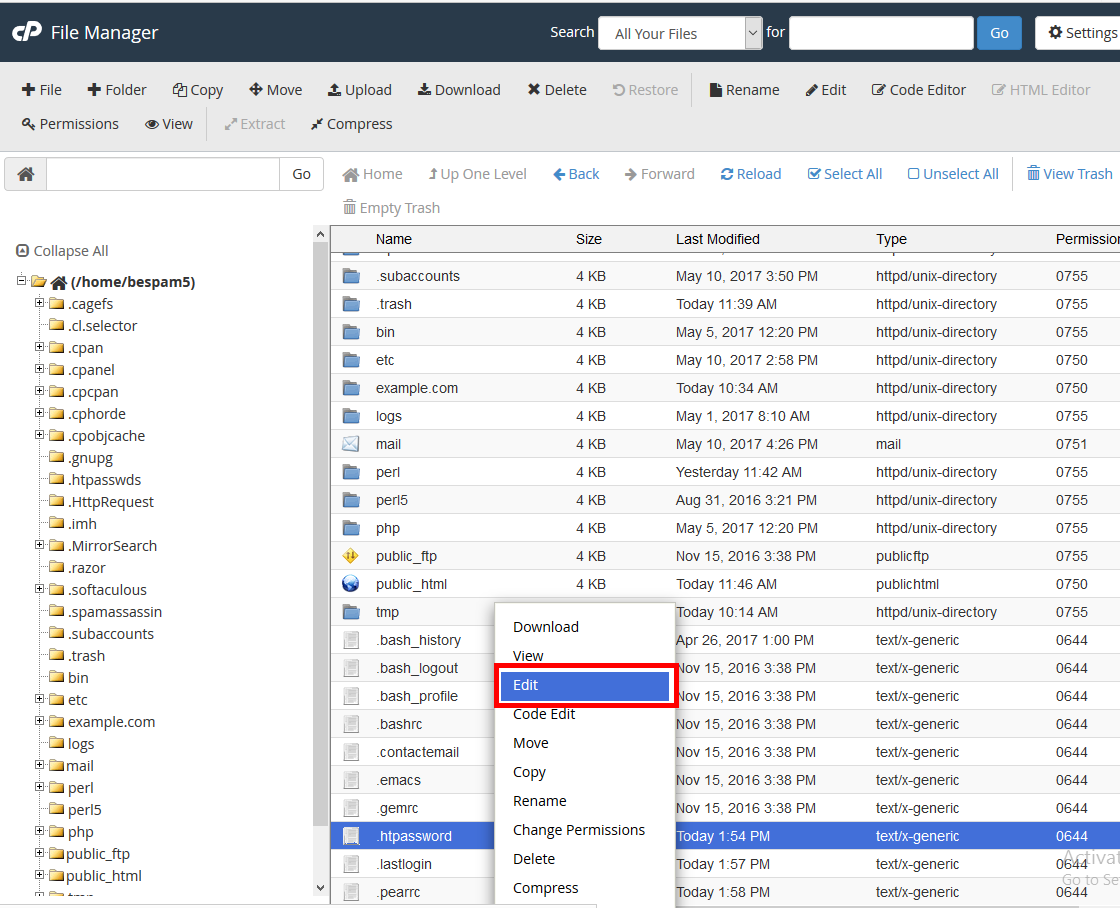Expand the public_html tree node
Screen dimensions: 1120x908
point(40,876)
